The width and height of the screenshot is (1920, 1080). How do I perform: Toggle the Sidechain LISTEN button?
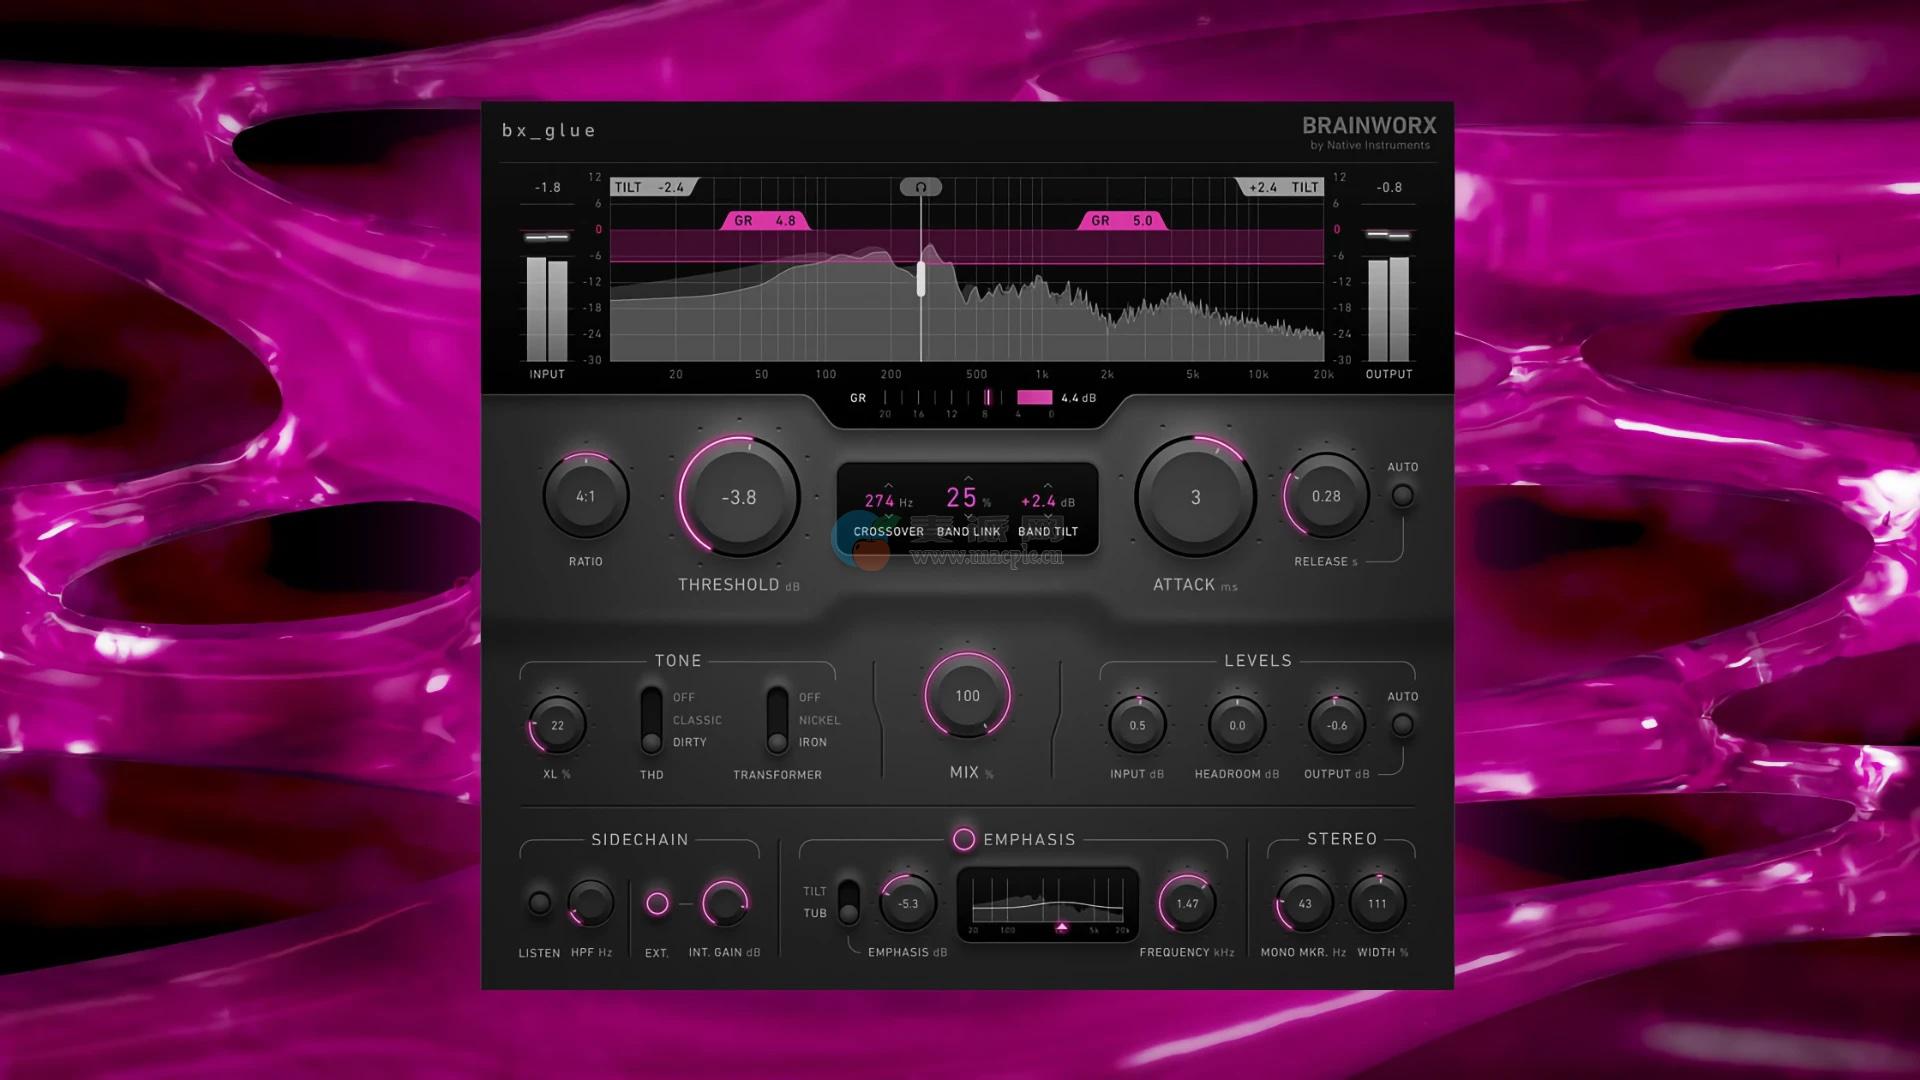click(x=539, y=903)
